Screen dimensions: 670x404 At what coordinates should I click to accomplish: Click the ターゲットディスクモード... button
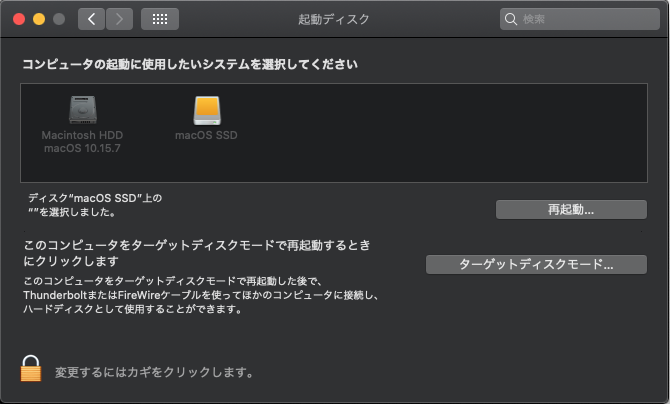point(536,264)
